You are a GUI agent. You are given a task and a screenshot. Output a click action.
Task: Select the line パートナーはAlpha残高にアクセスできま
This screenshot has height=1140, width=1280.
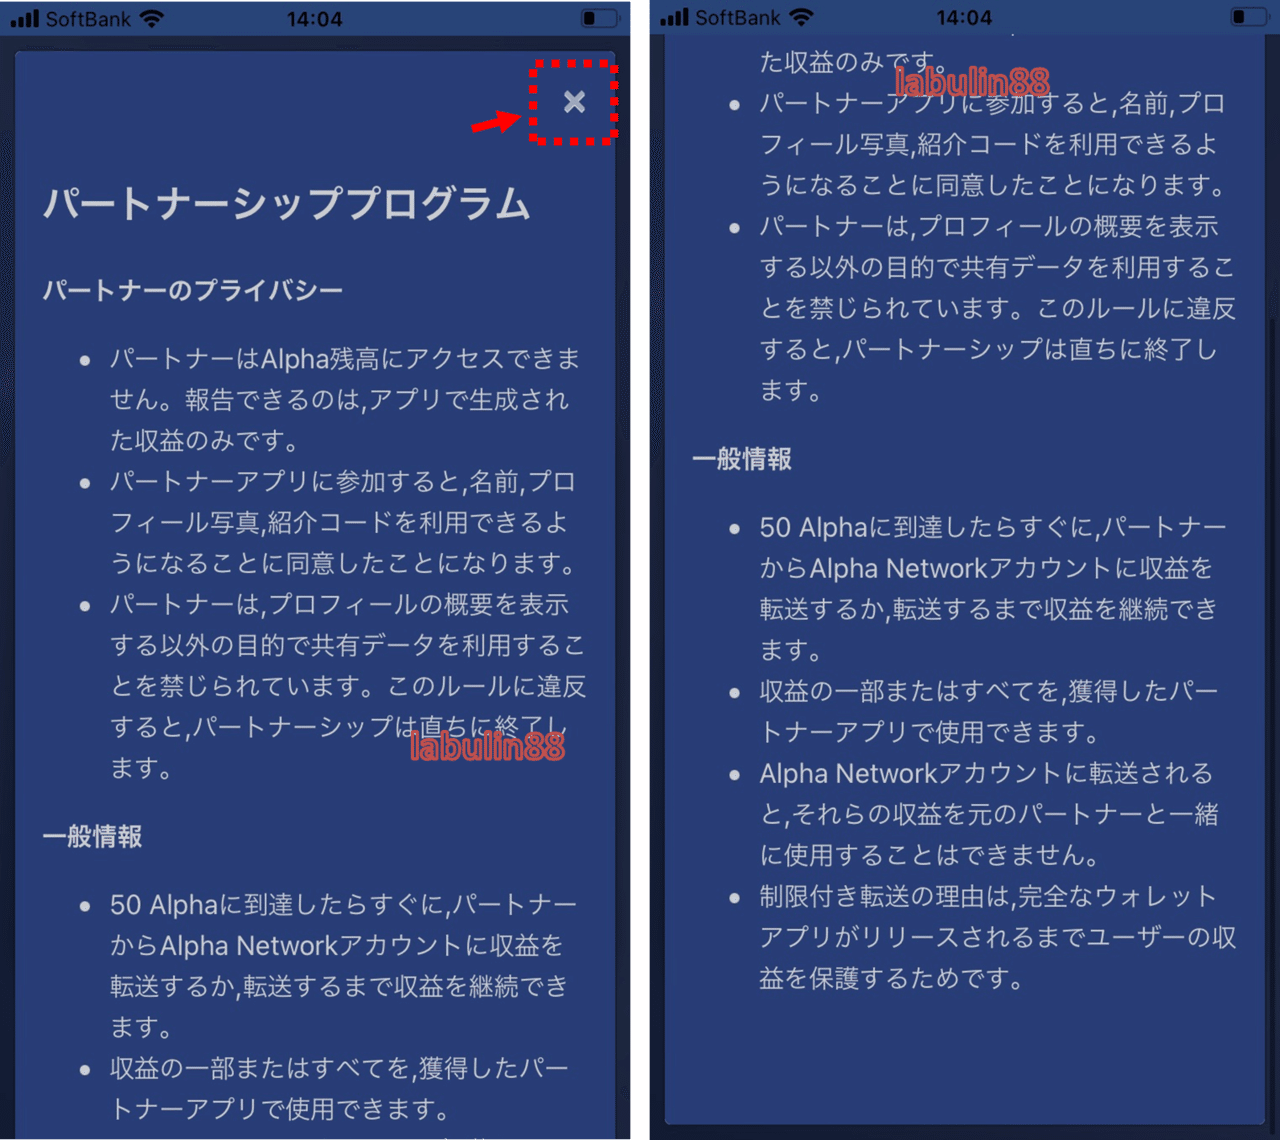[x=345, y=359]
